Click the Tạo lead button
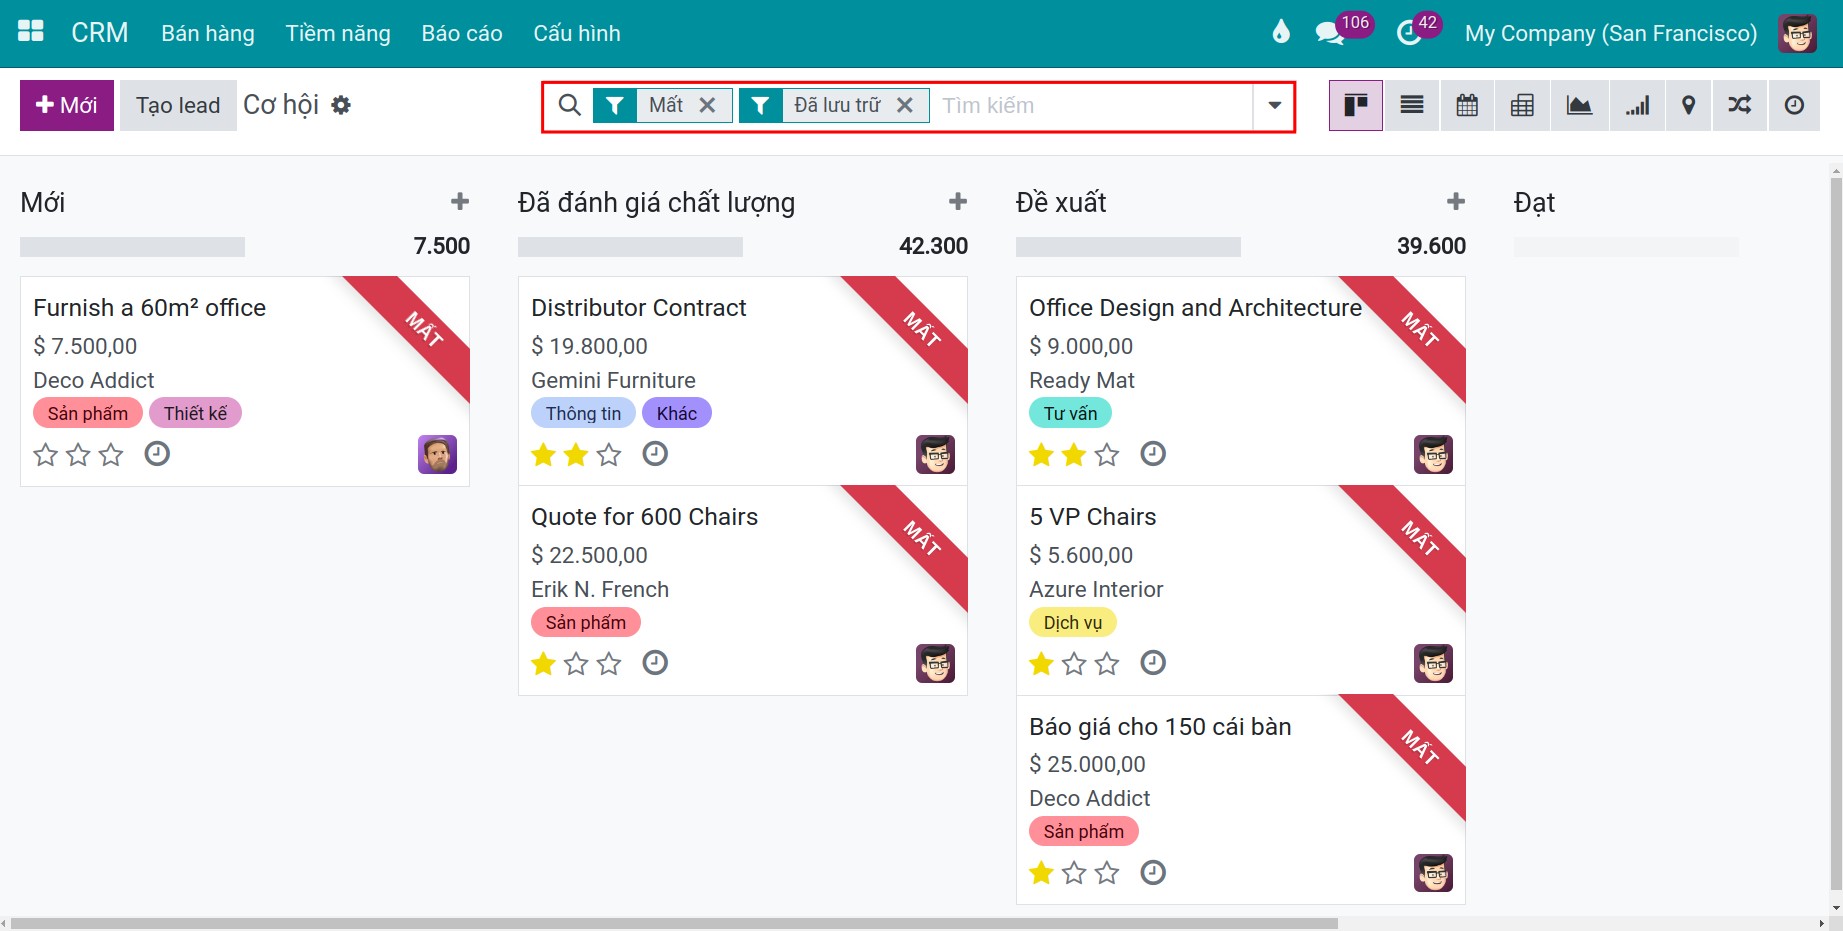Screen dimensions: 1843x931 178,105
